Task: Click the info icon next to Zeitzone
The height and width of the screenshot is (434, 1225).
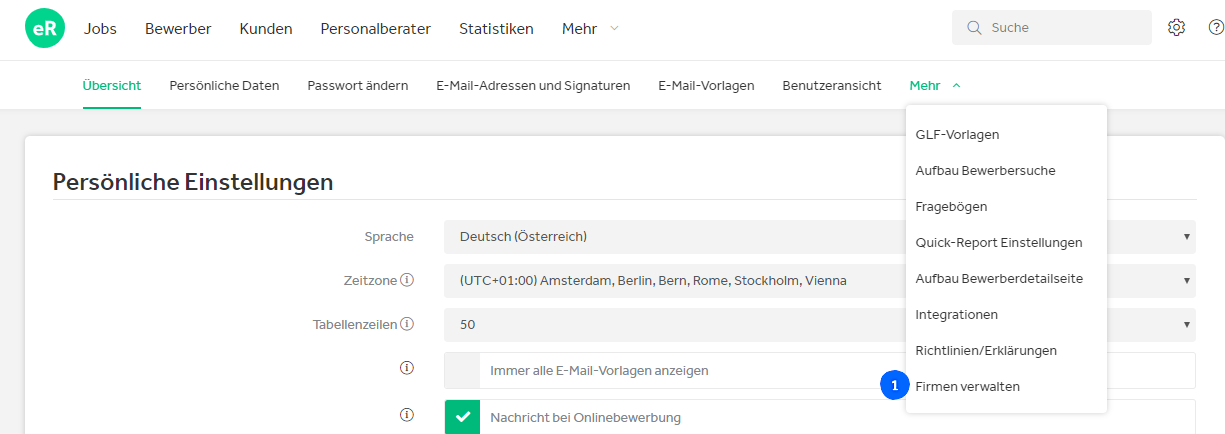Action: 407,280
